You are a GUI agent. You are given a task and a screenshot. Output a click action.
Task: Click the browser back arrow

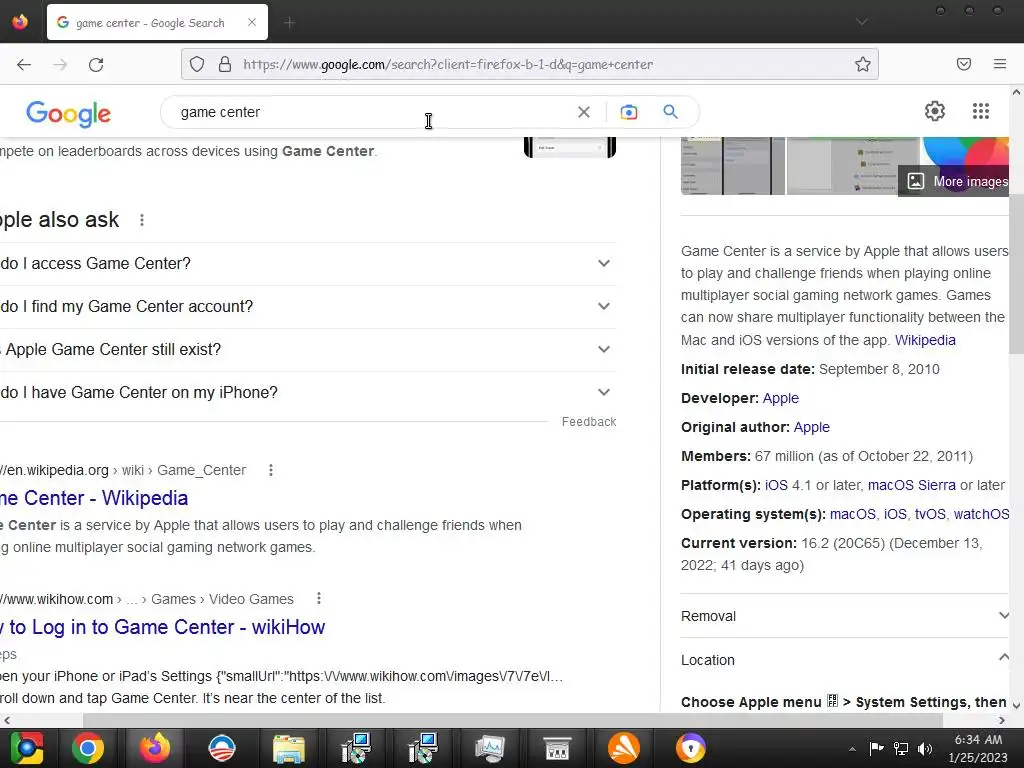click(24, 64)
